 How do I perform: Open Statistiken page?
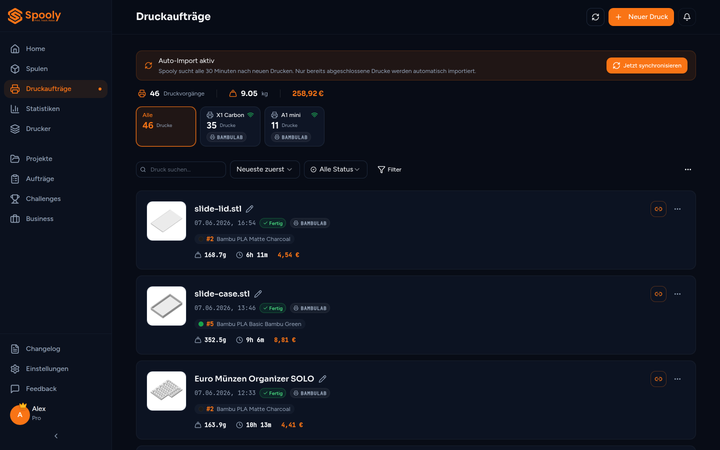(x=56, y=109)
